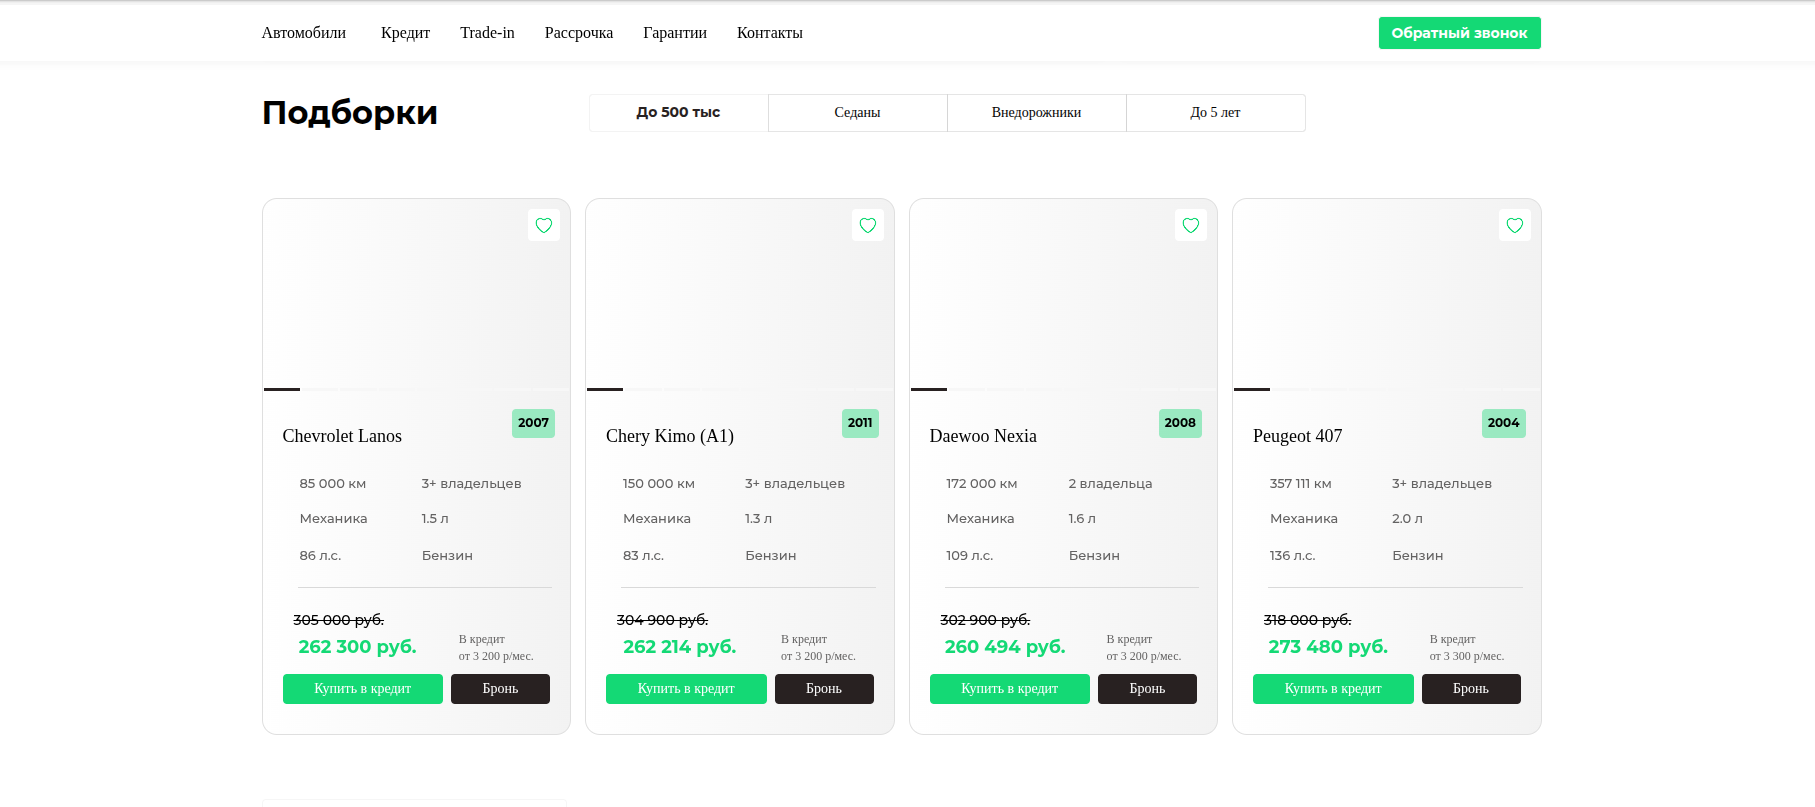The height and width of the screenshot is (807, 1815).
Task: Click the 172 000 км mileage
Action: point(982,484)
